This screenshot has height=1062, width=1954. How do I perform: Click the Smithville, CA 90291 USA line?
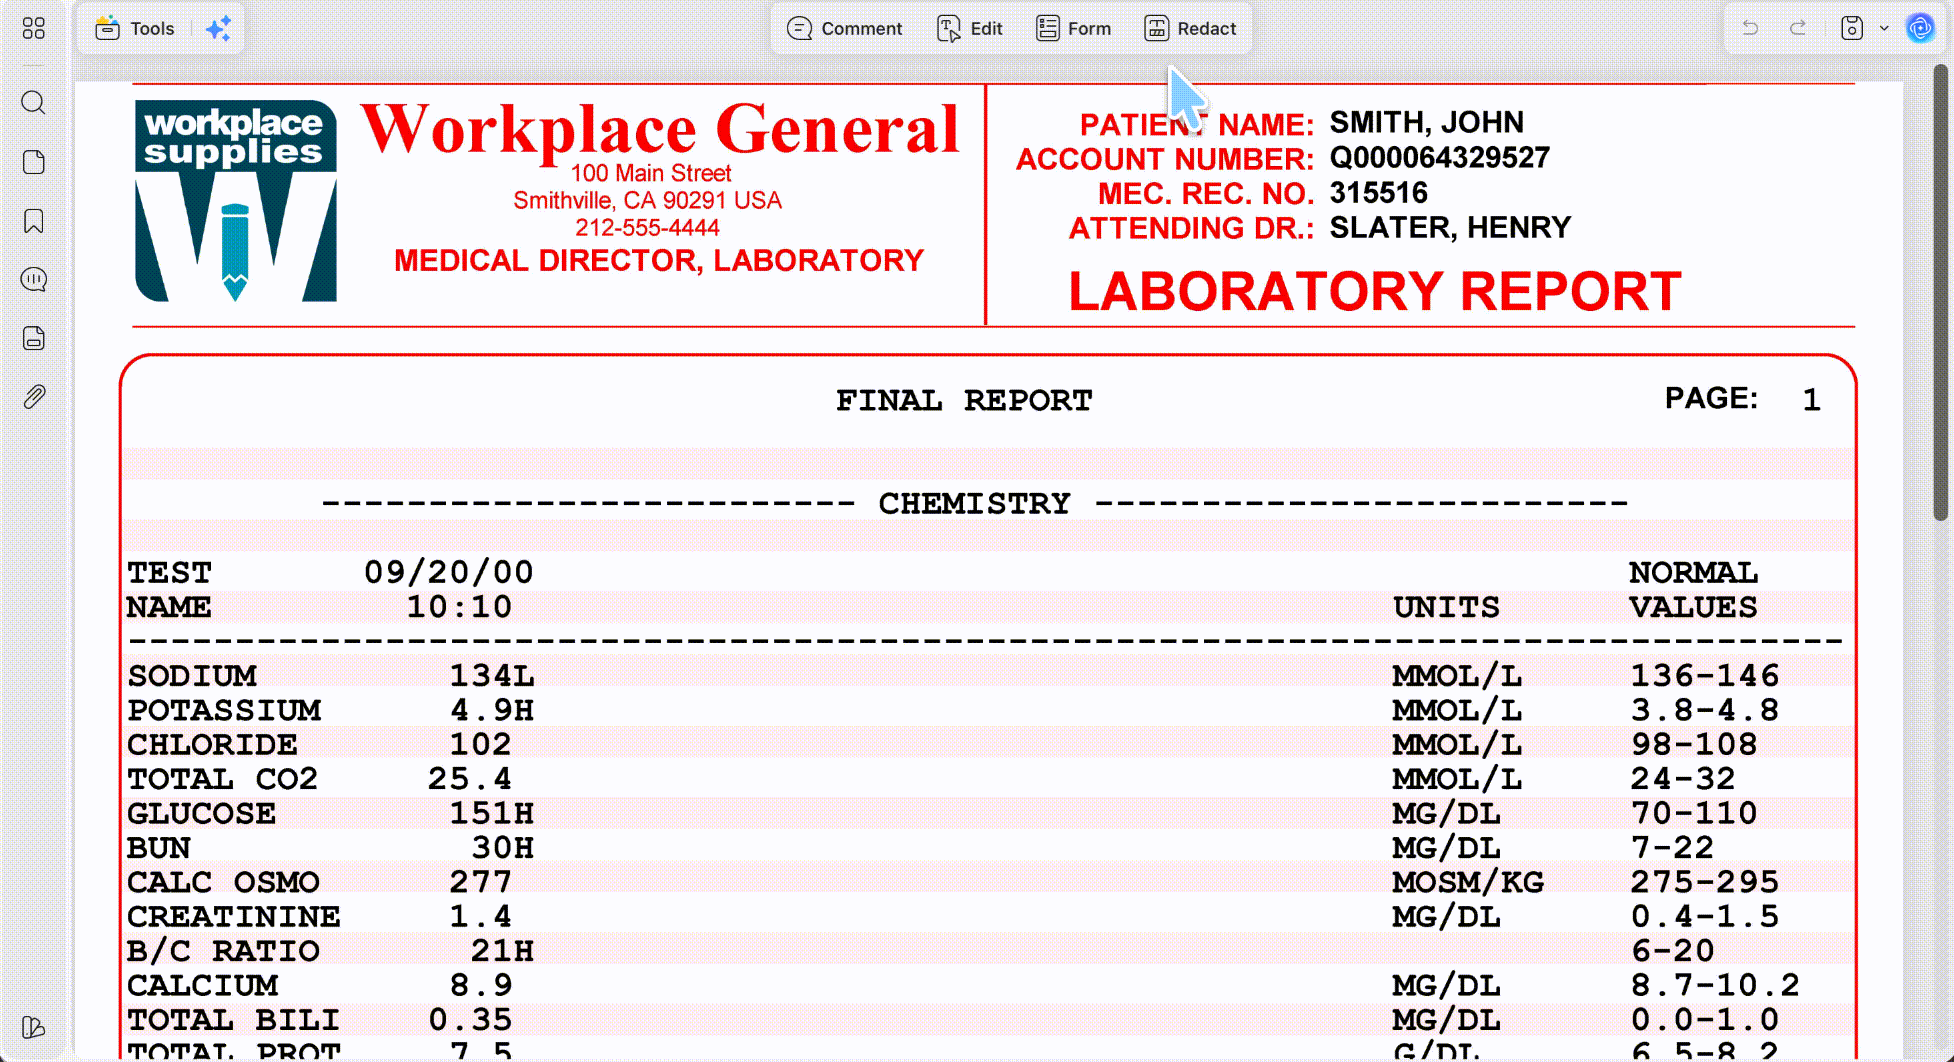(x=648, y=200)
